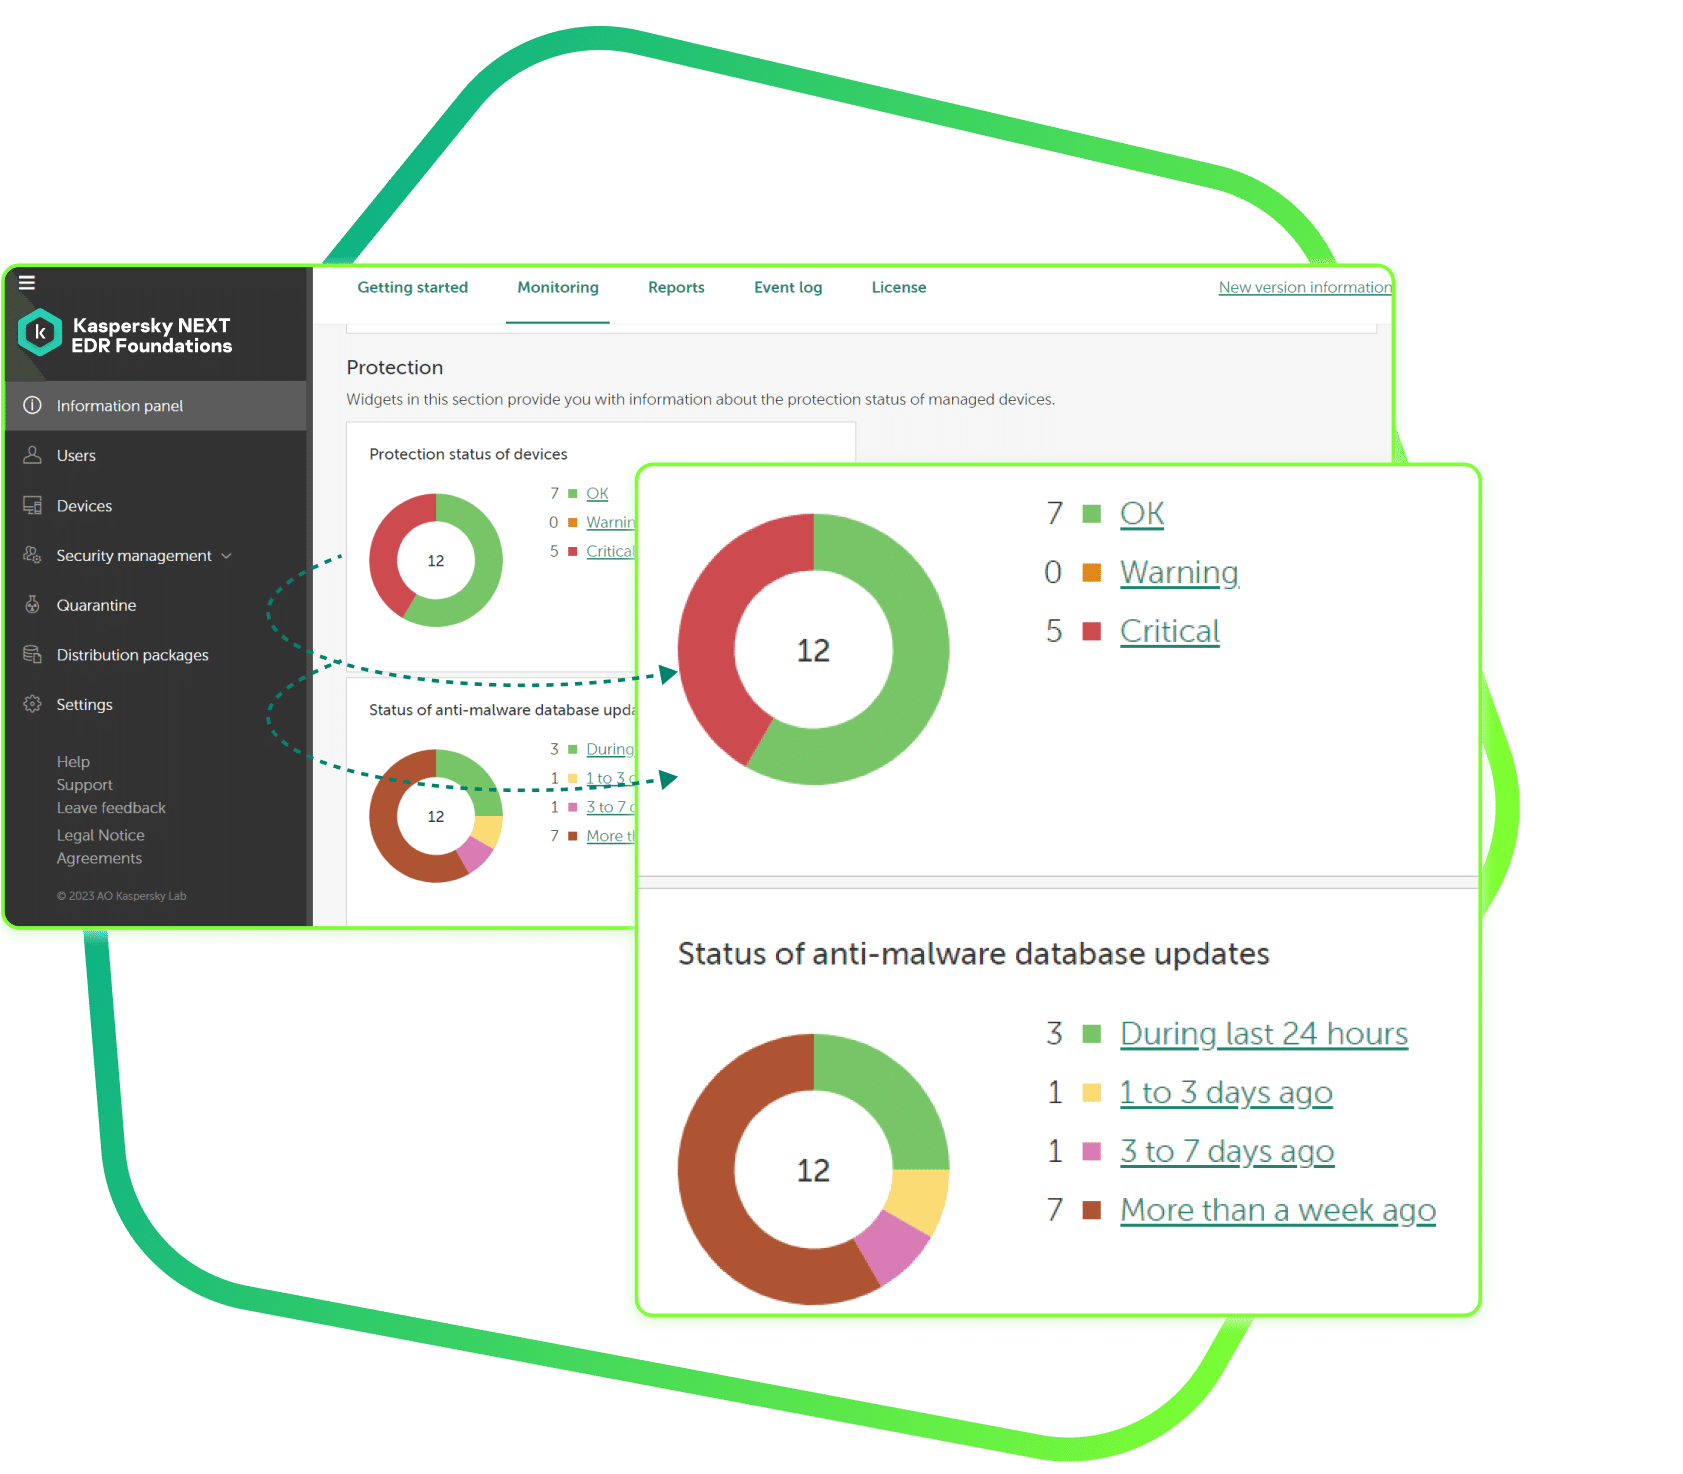Screen dimensions: 1683x1474
Task: Click the Information panel info icon
Action: 33,405
